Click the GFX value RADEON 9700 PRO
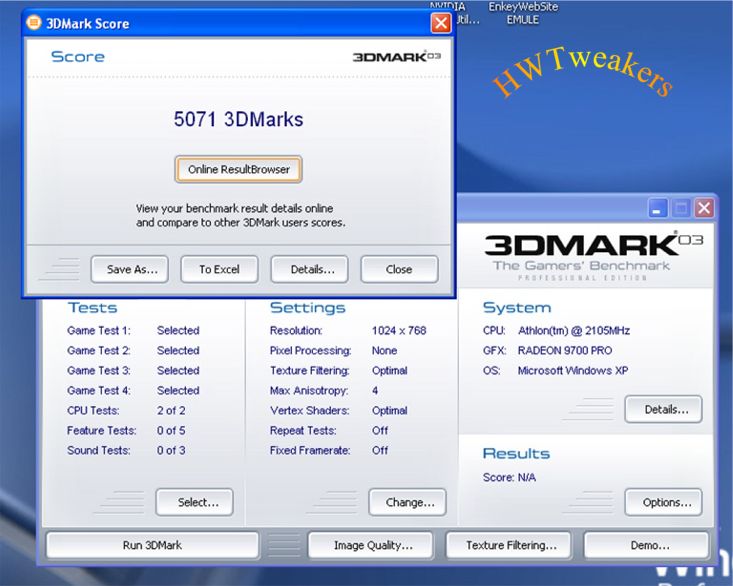733x586 pixels. pyautogui.click(x=565, y=350)
